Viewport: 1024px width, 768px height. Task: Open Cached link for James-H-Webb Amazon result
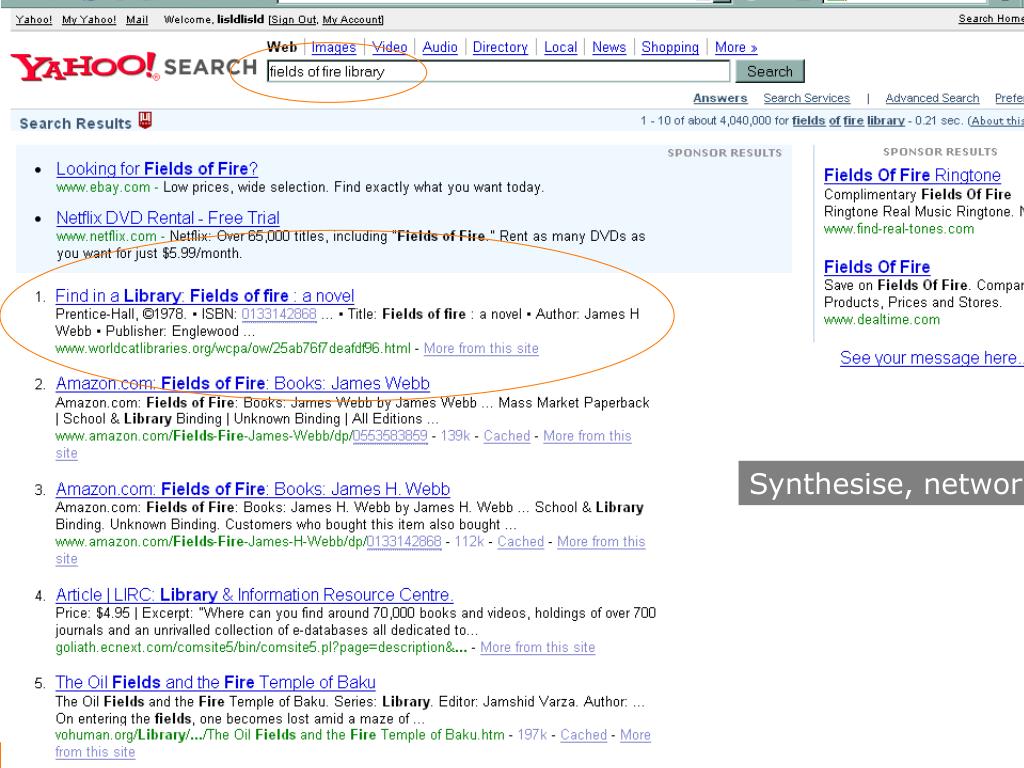(x=520, y=541)
